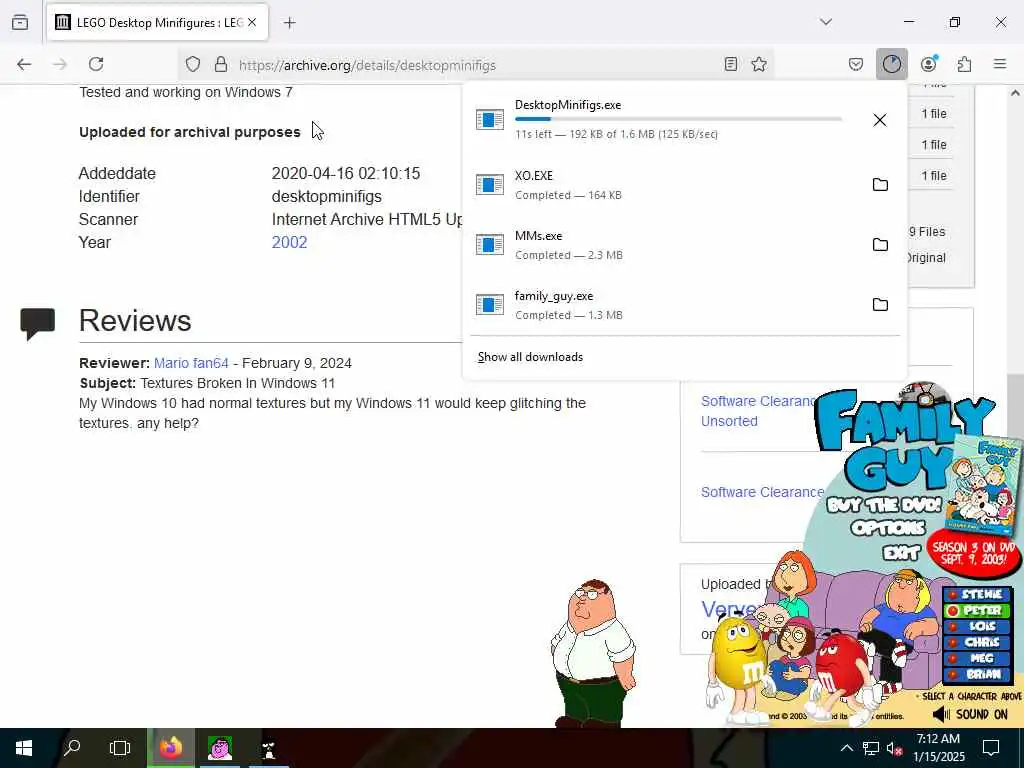Open the notification center icon
This screenshot has height=768, width=1024.
(x=991, y=748)
